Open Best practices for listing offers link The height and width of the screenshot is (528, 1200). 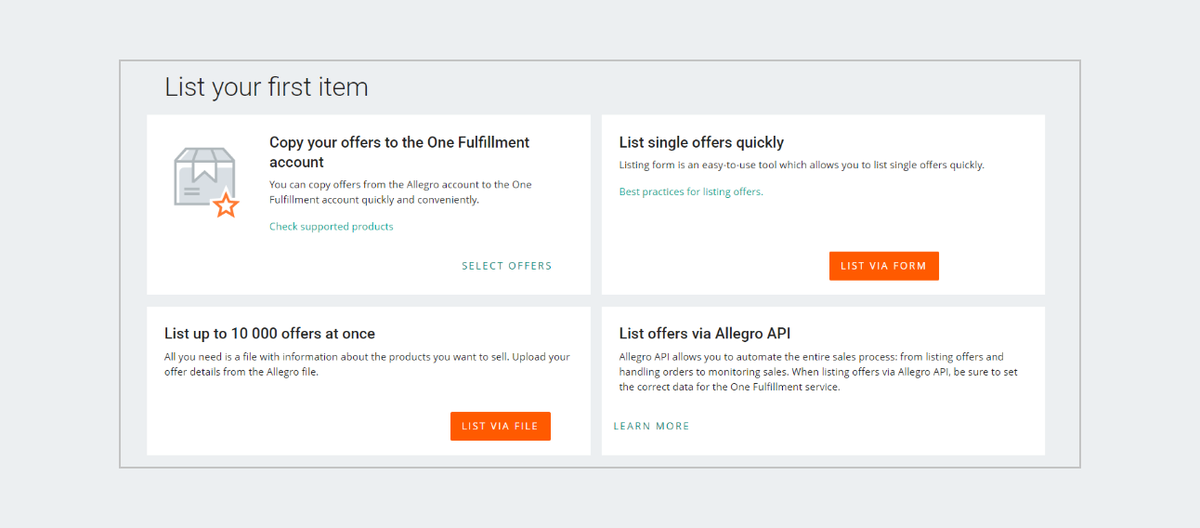click(x=691, y=191)
